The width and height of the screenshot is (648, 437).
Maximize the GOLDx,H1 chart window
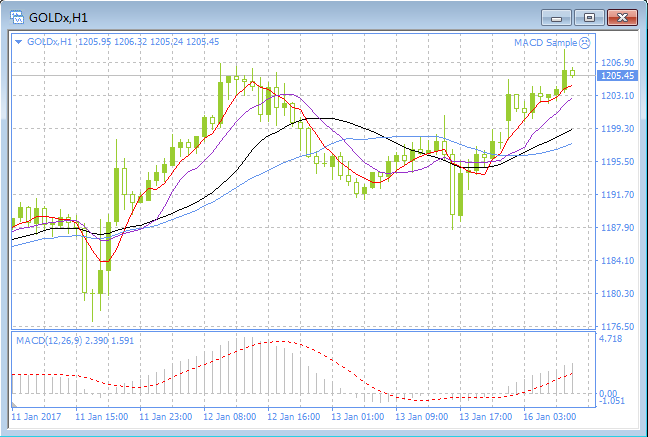[x=589, y=18]
